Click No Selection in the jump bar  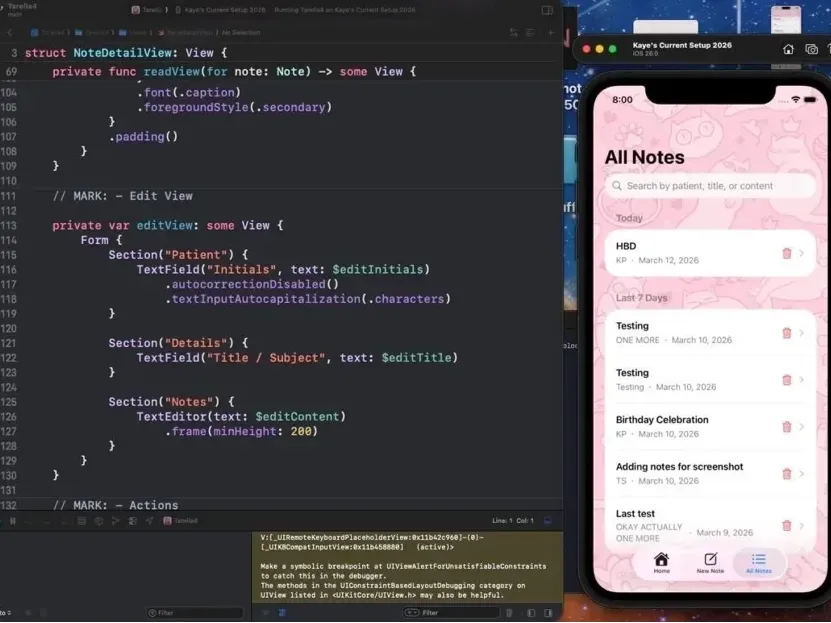[241, 33]
